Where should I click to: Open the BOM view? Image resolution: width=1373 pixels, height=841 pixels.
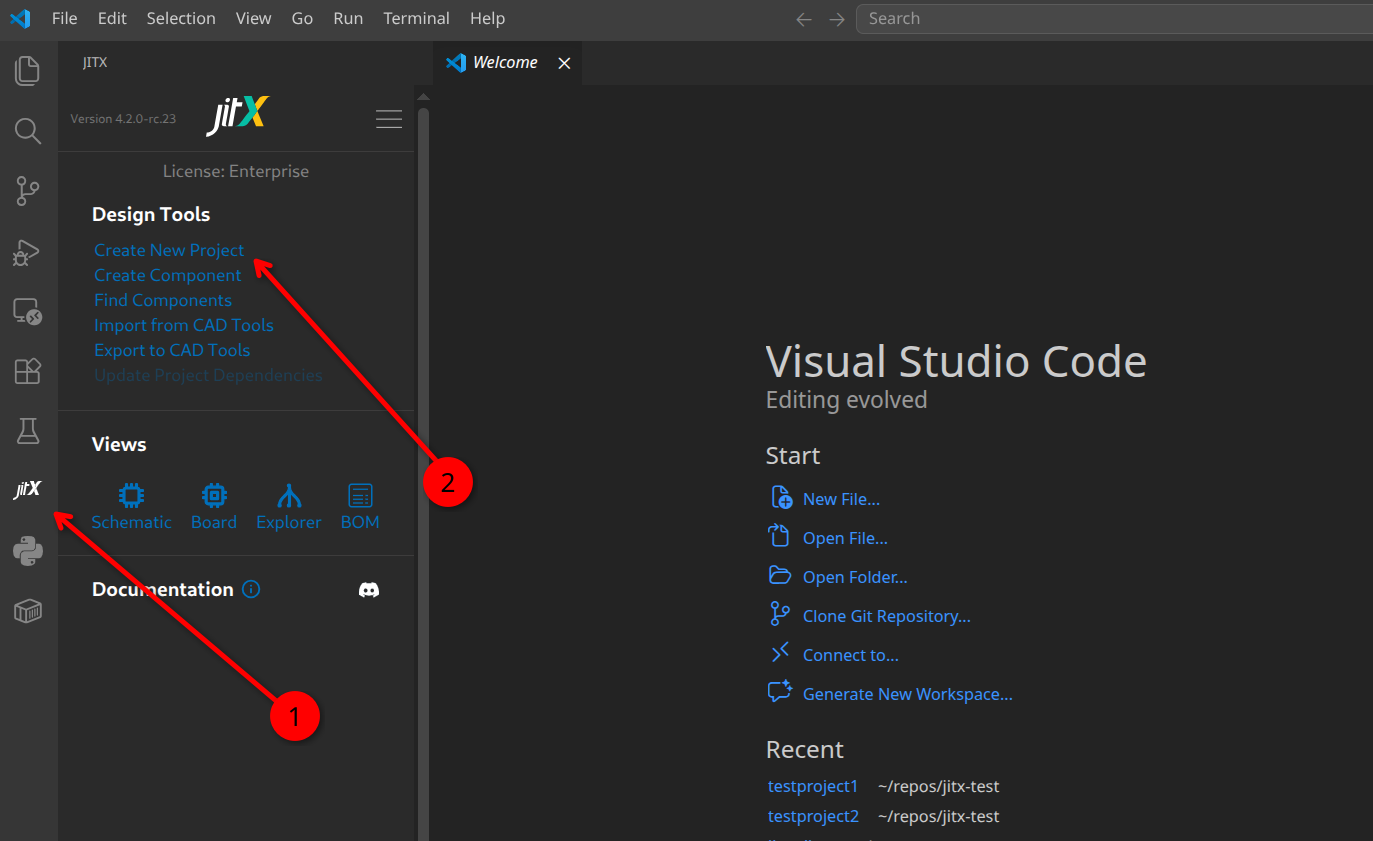(360, 506)
